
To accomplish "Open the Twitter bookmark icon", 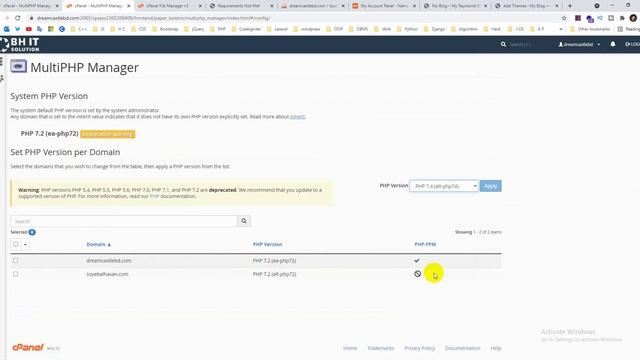I will (x=18, y=29).
